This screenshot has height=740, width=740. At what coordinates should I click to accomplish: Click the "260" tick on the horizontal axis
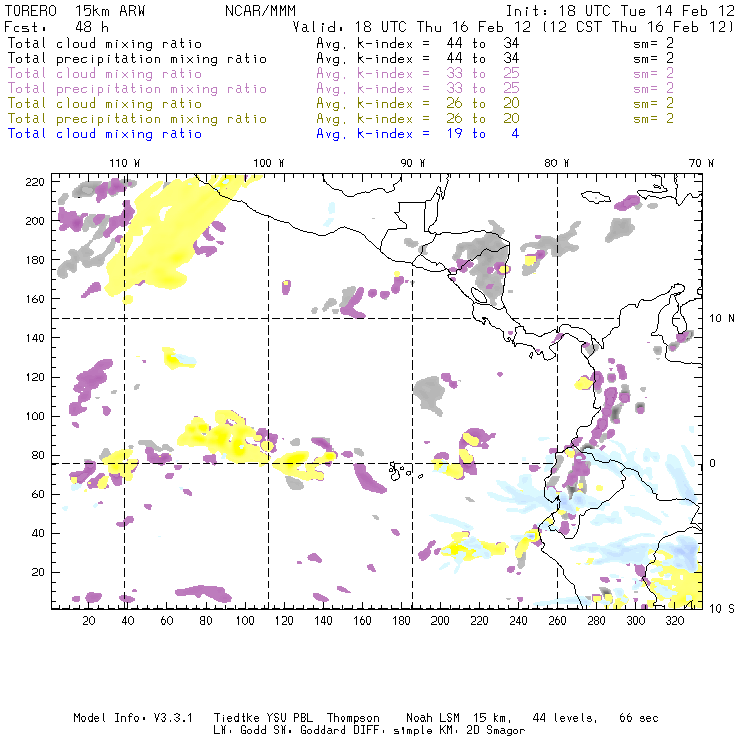(x=557, y=621)
